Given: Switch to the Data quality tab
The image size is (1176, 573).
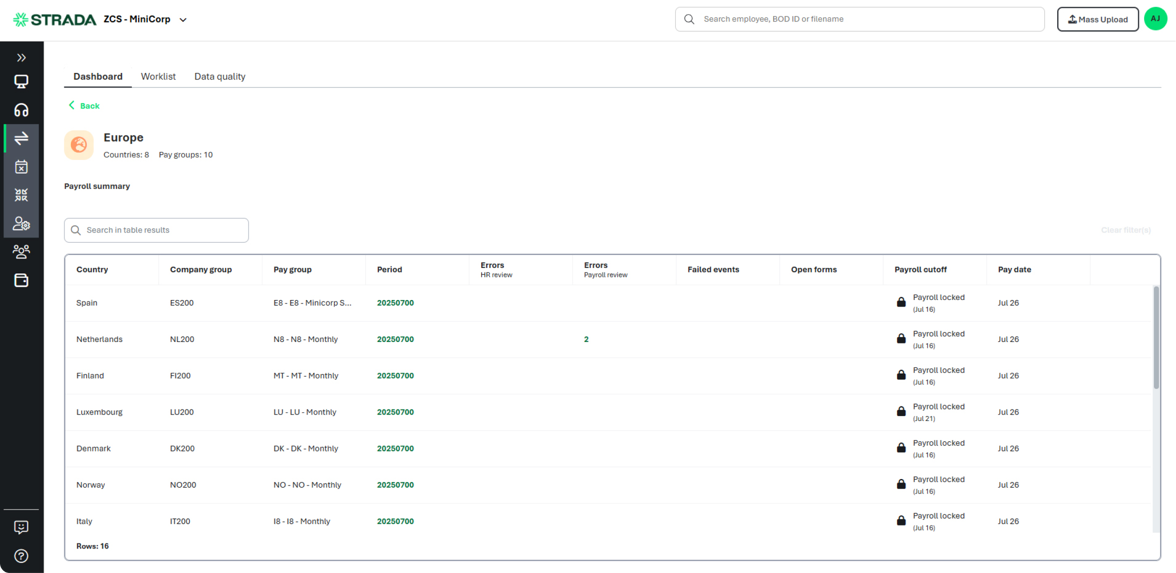Looking at the screenshot, I should click(219, 76).
